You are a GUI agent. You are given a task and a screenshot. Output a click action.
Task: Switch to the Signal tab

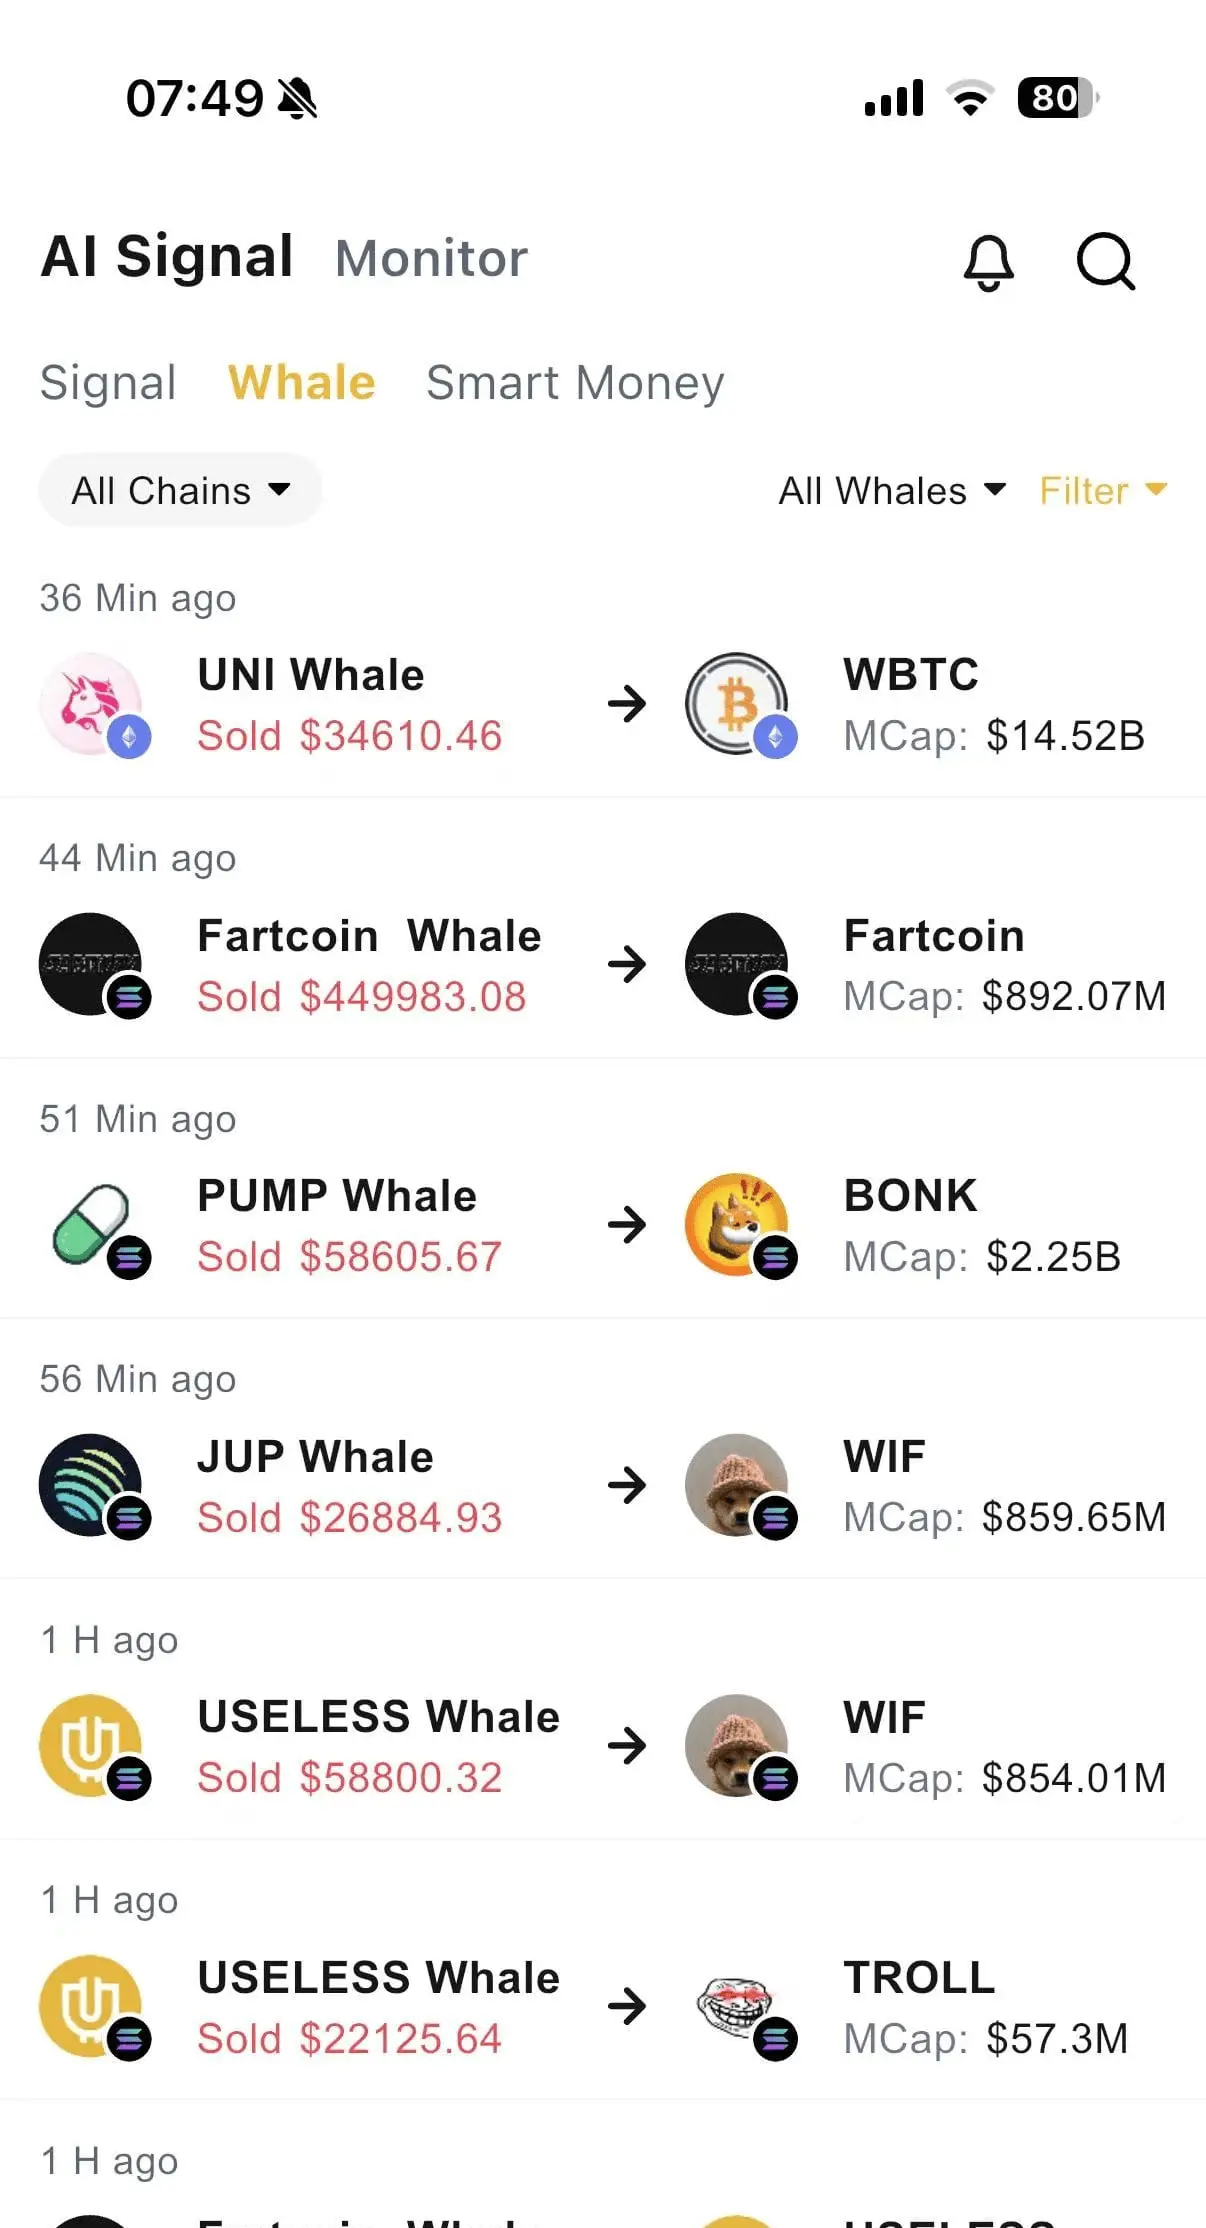coord(108,383)
